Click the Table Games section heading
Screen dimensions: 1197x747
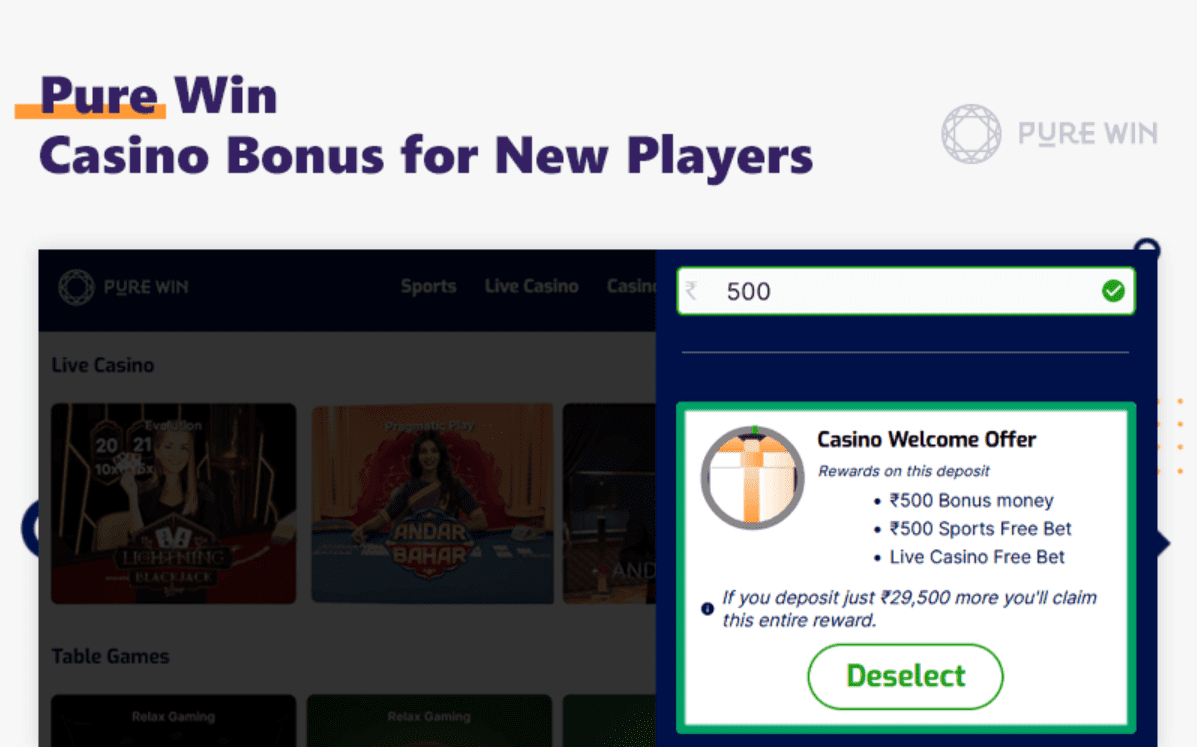point(111,656)
